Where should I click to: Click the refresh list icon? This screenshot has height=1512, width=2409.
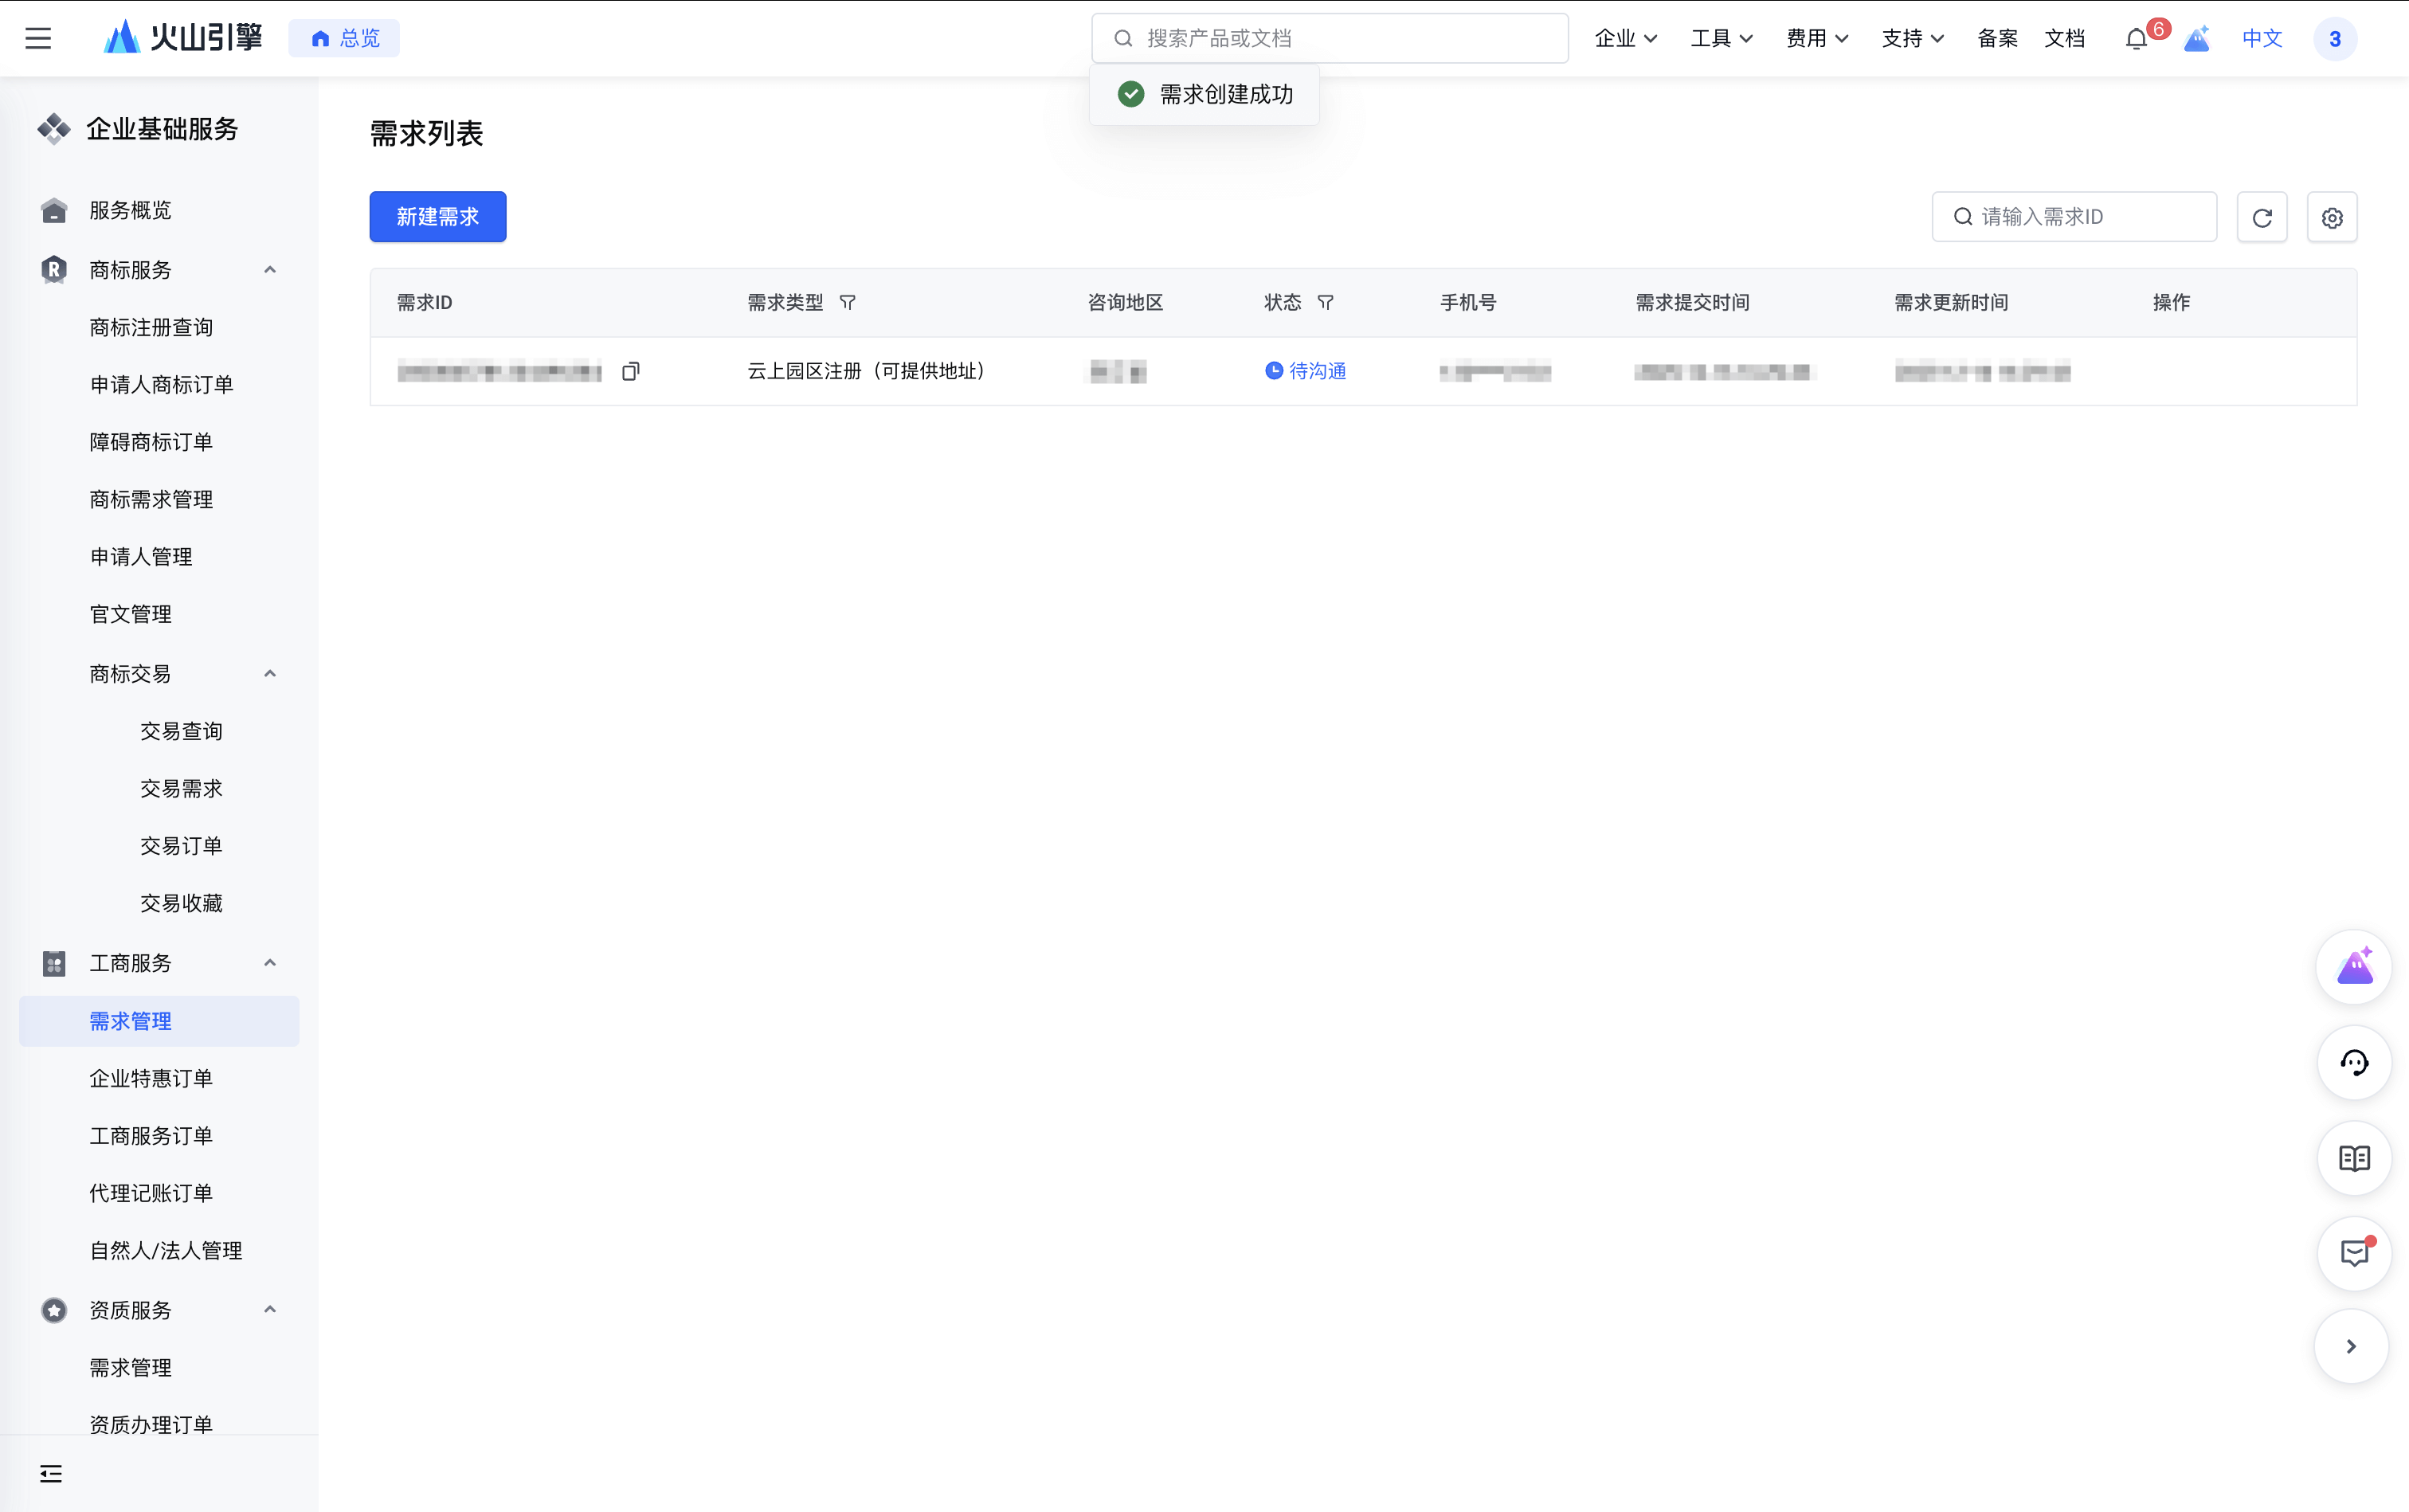point(2262,217)
